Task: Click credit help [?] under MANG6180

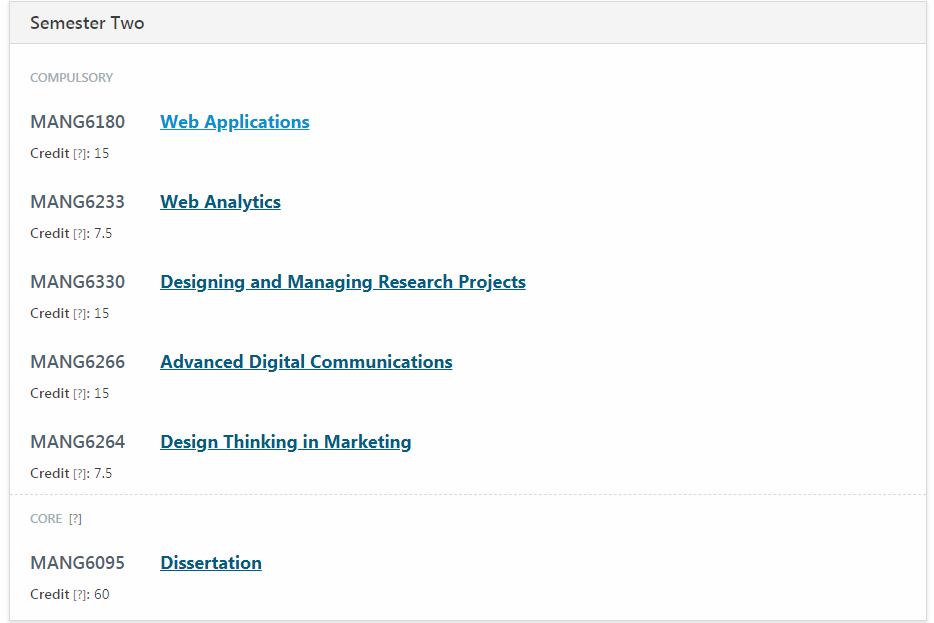Action: point(80,154)
